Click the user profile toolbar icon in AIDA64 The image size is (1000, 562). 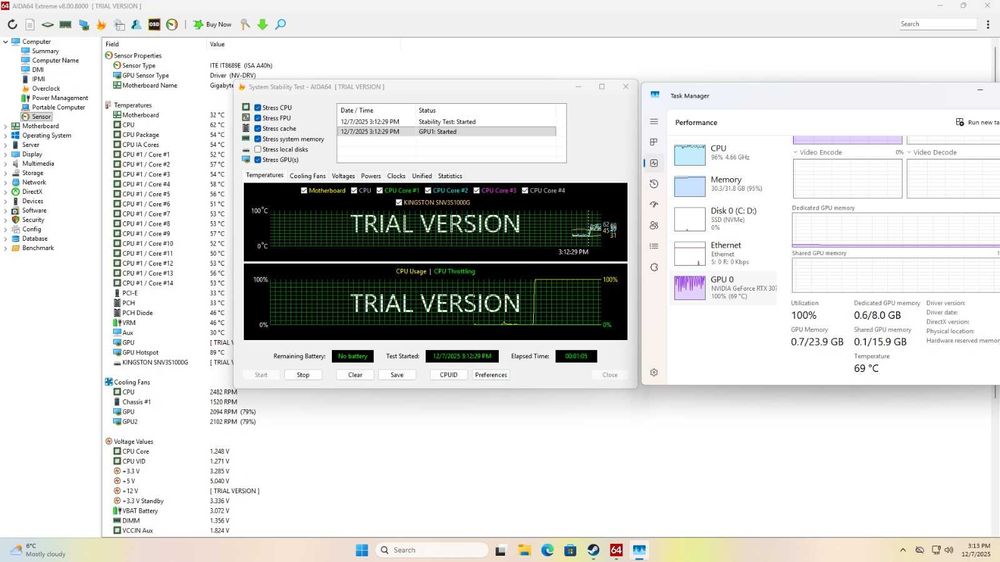pos(136,24)
